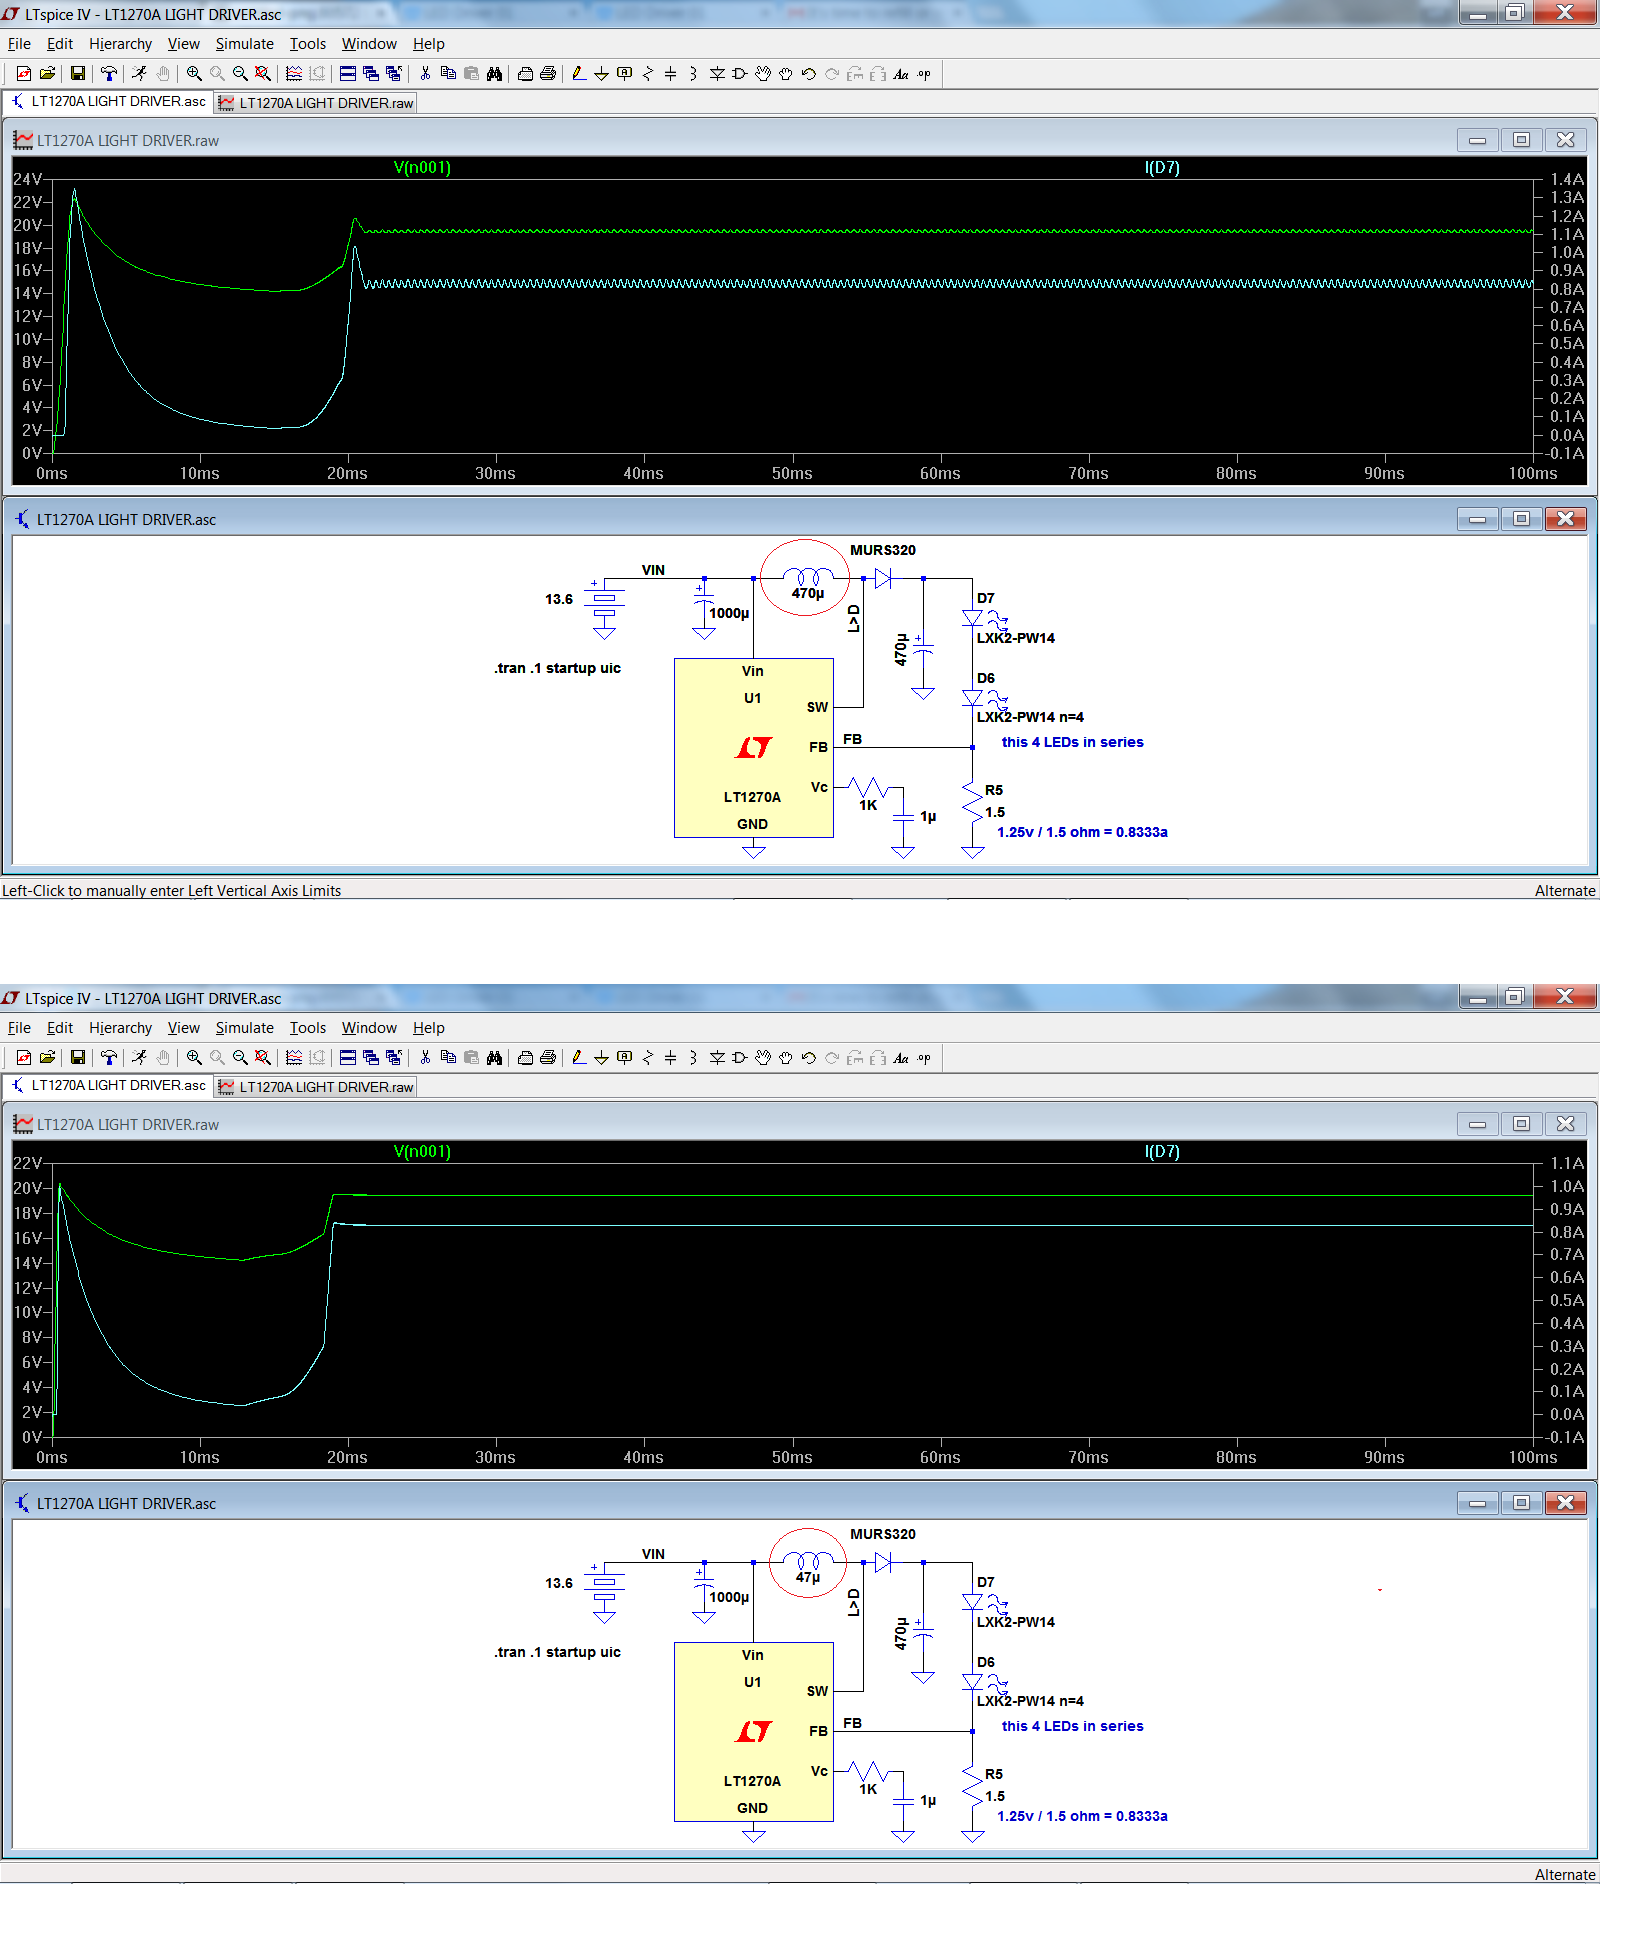The height and width of the screenshot is (1944, 1636).
Task: Switch to LT1270A LIGHT DRIVER.raw tab in upper window
Action: coord(315,103)
